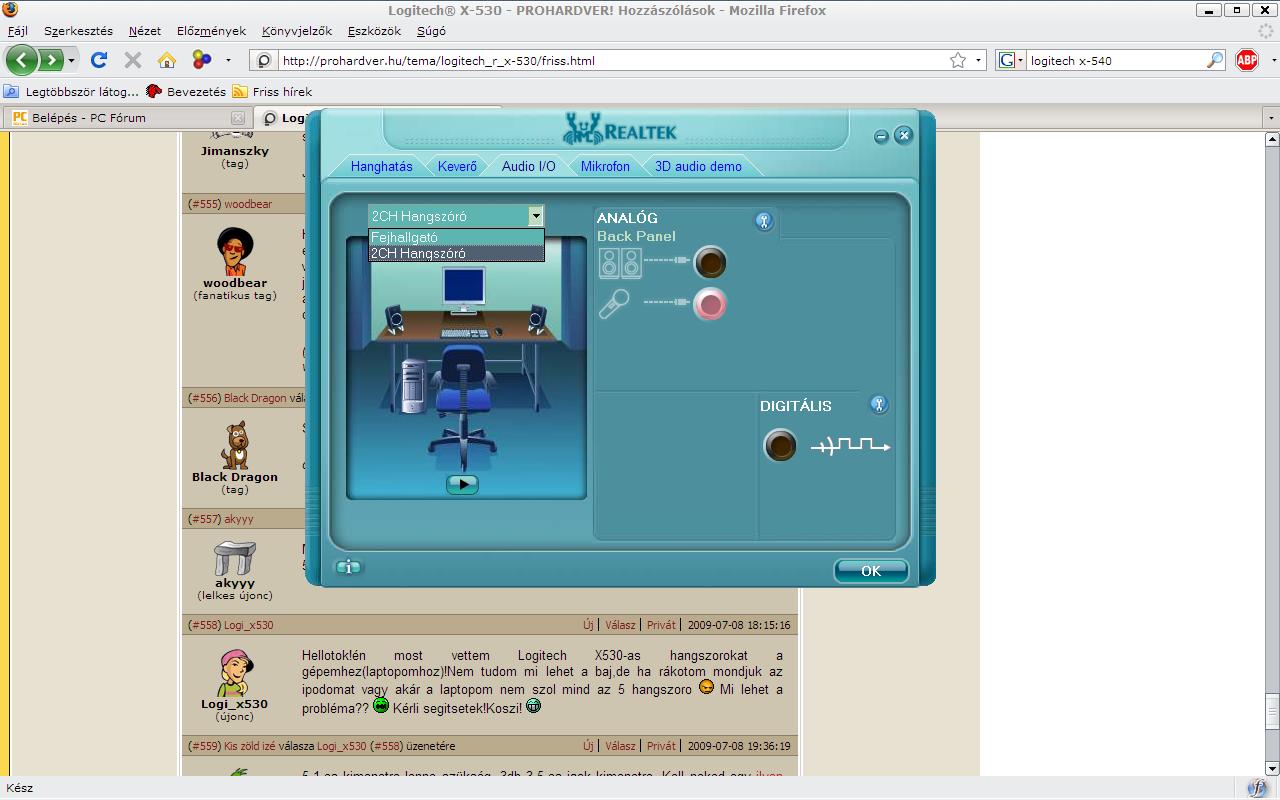The image size is (1280, 800).
Task: Click the Realtek DIGITÁLIS settings icon
Action: pos(879,404)
